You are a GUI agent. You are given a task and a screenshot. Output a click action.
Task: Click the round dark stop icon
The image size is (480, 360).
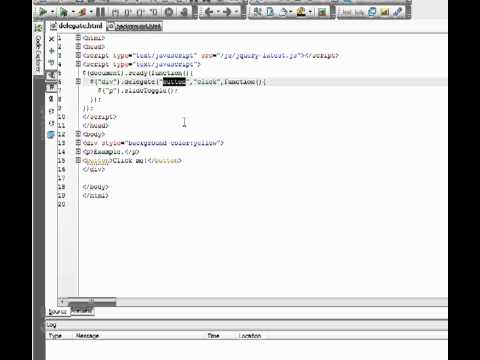click(169, 12)
